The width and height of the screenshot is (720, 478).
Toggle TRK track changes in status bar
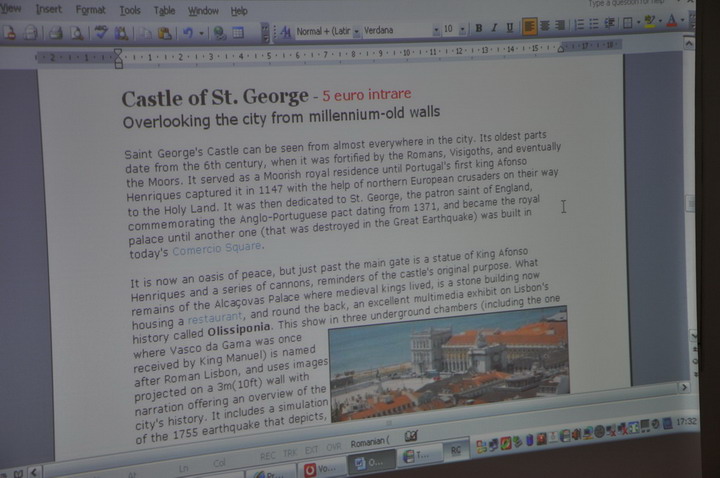(290, 453)
